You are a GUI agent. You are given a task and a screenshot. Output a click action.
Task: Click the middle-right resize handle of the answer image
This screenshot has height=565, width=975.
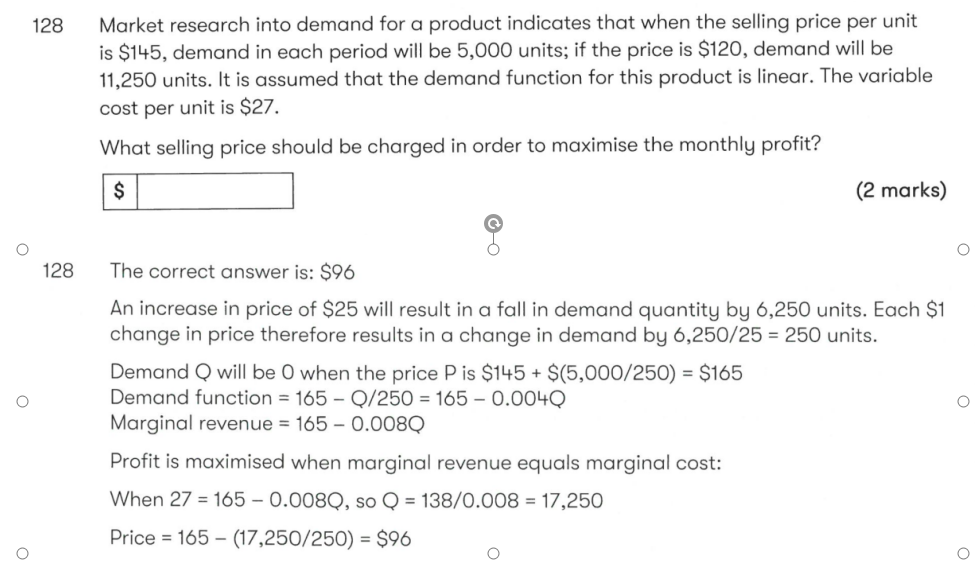(962, 401)
